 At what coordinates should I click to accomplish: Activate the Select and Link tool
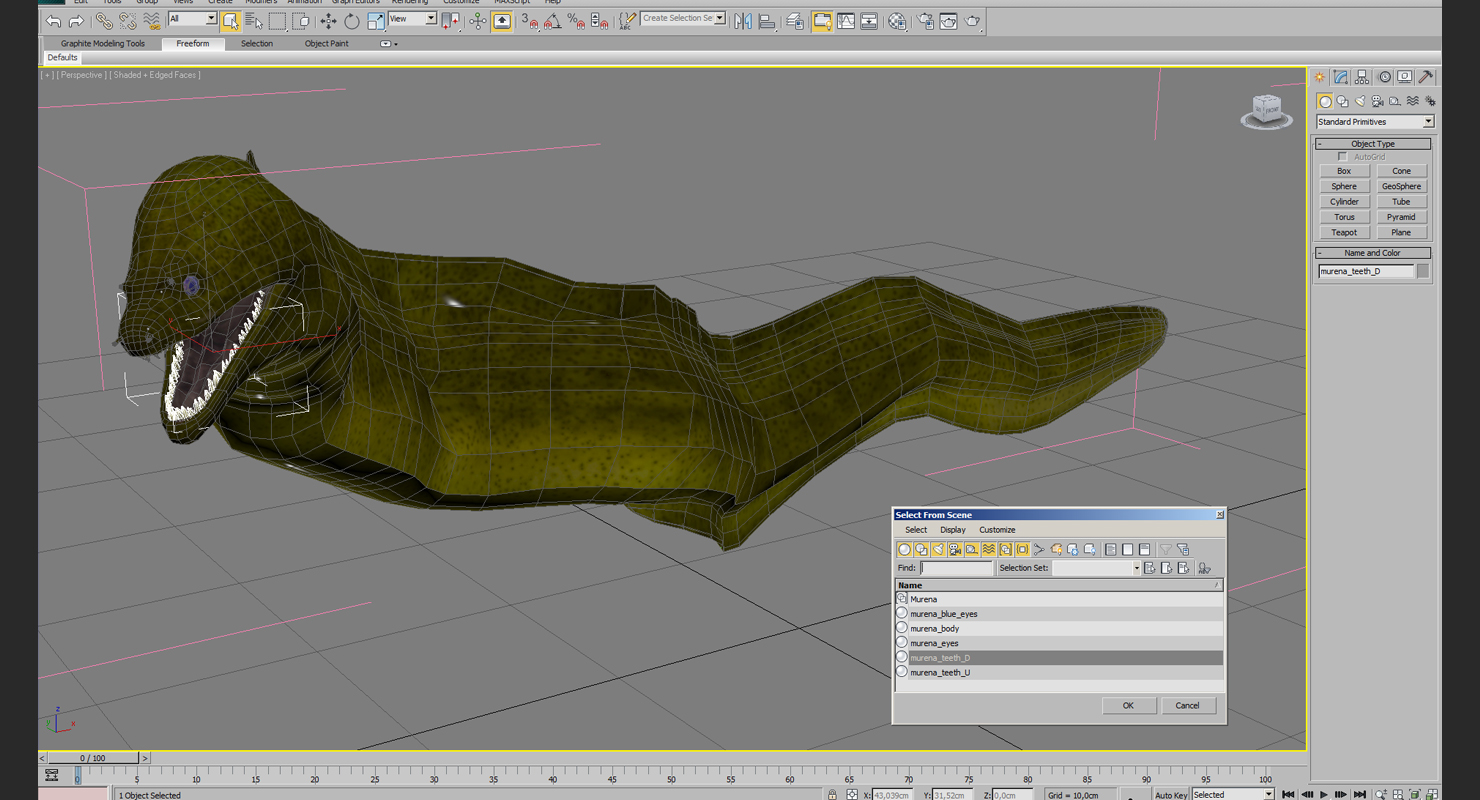click(104, 21)
